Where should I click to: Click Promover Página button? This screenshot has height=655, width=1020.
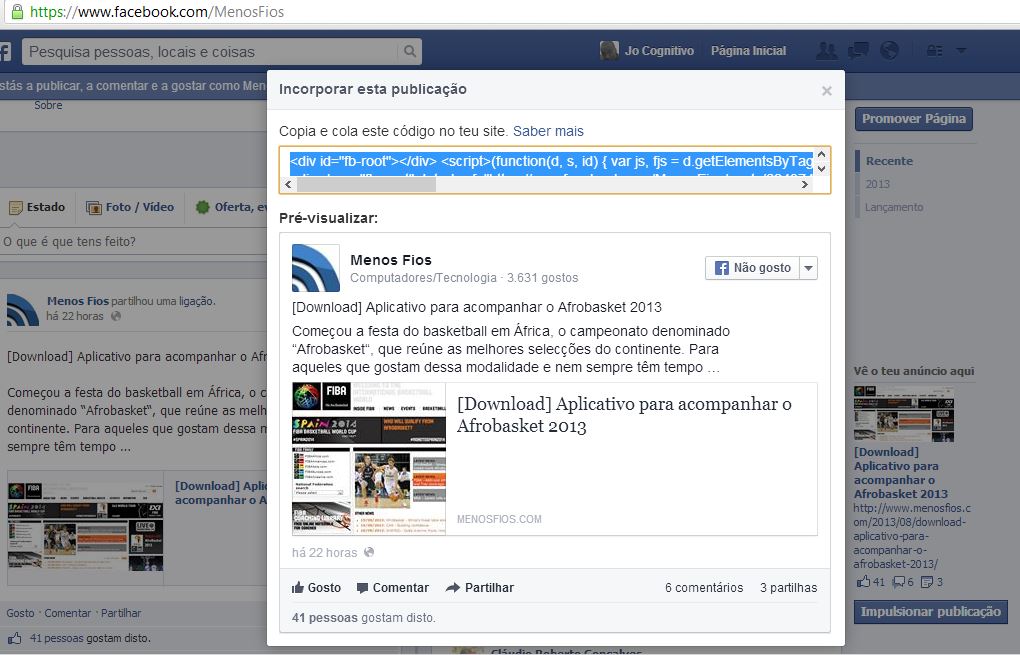coord(913,119)
